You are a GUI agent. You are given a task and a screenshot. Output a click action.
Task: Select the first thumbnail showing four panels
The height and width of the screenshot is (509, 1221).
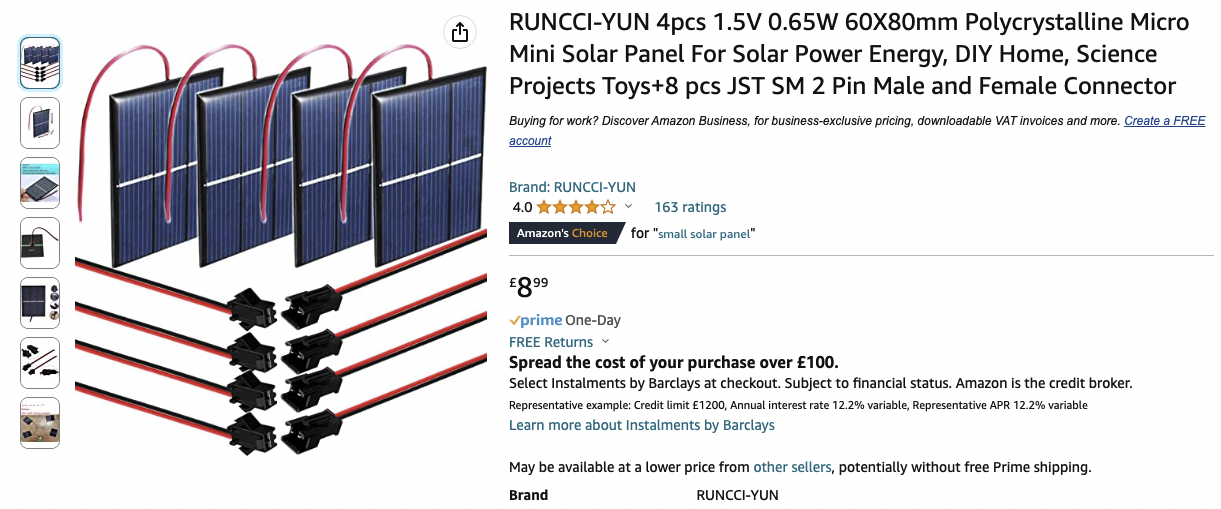click(40, 63)
